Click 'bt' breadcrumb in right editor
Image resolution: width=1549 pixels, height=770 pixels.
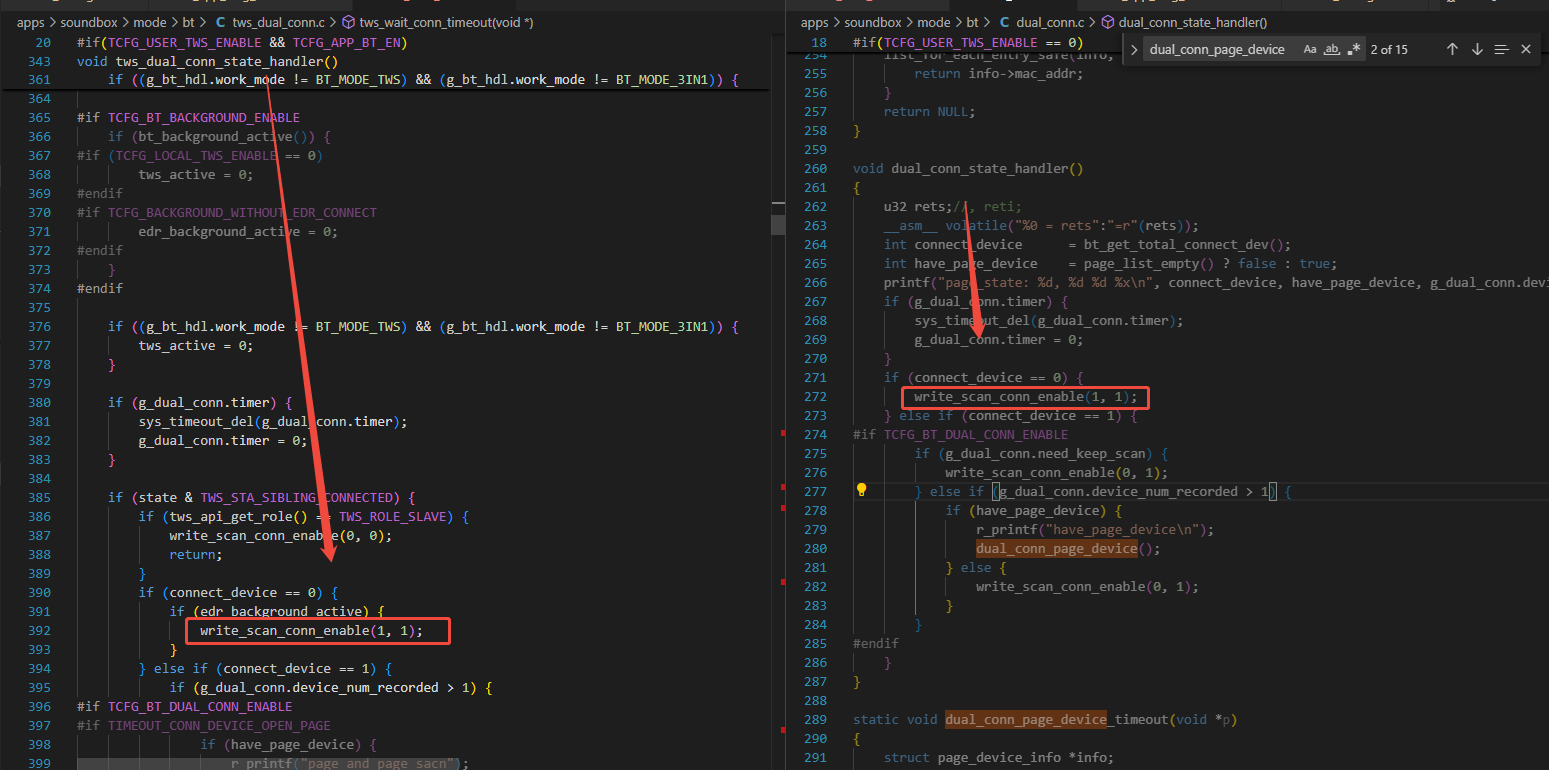pyautogui.click(x=972, y=21)
